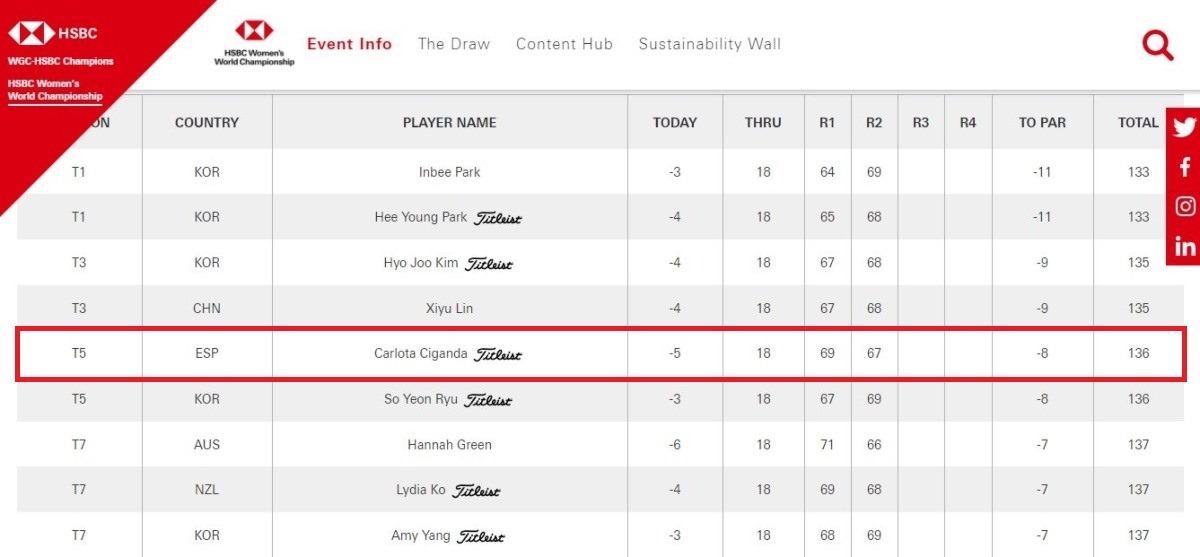Follow the WGC-HSBC Champions link
Image resolution: width=1200 pixels, height=557 pixels.
click(x=60, y=62)
